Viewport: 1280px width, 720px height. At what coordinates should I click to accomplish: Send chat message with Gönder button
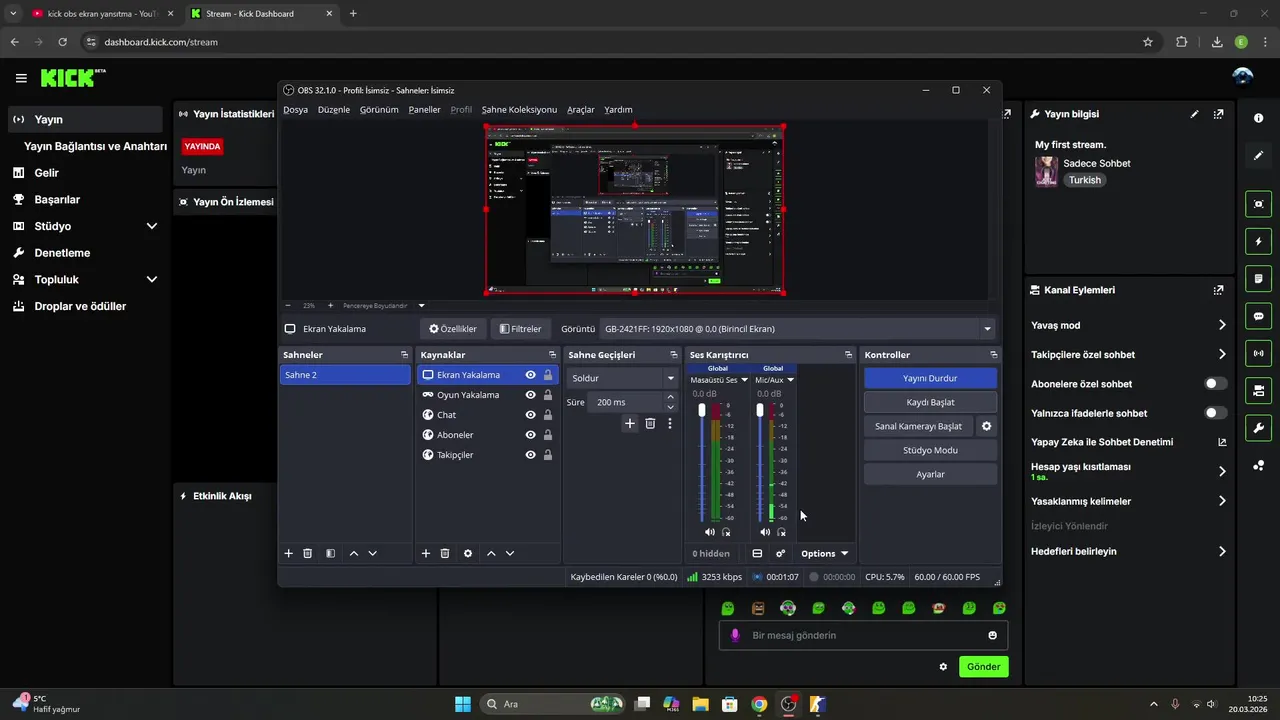pyautogui.click(x=983, y=666)
